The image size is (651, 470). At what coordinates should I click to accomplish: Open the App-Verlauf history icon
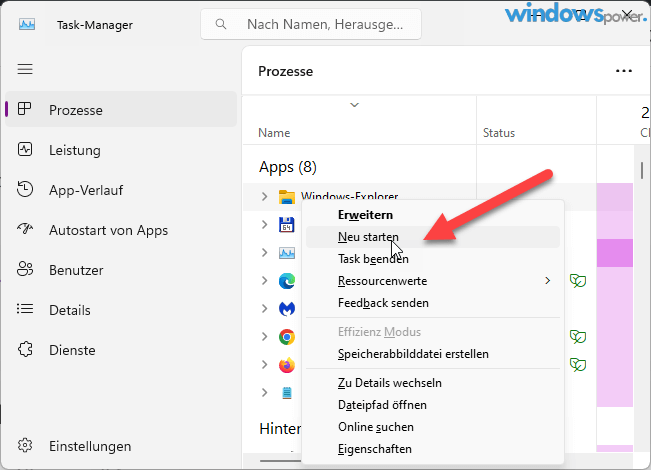(x=25, y=189)
